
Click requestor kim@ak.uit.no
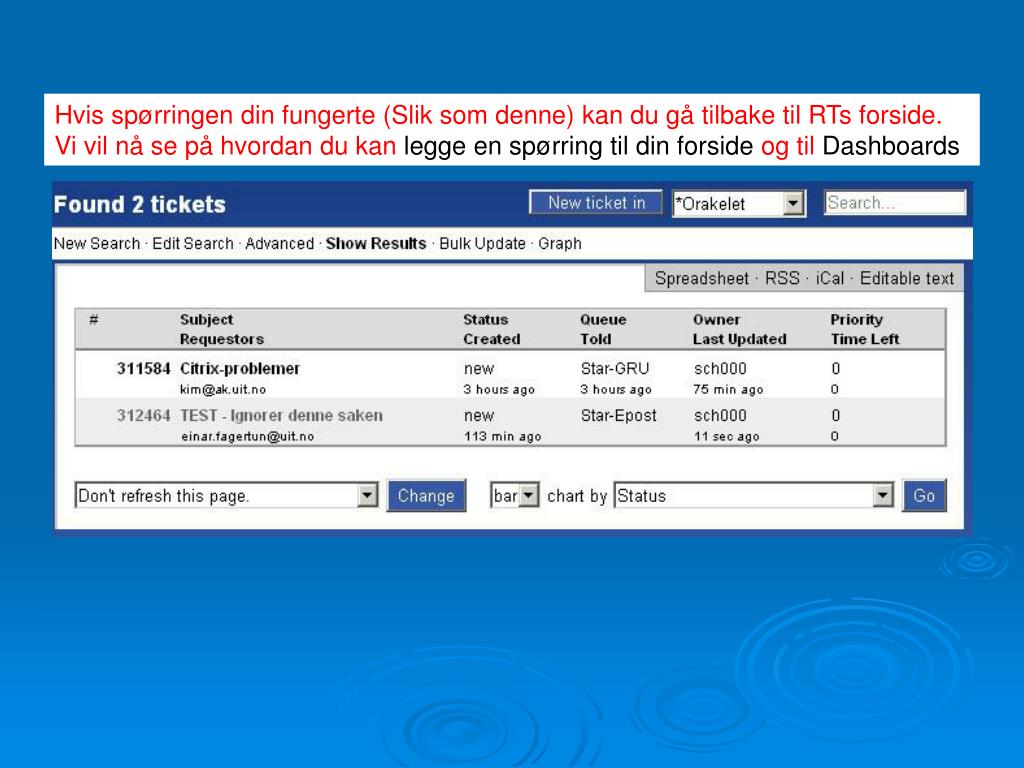point(223,389)
